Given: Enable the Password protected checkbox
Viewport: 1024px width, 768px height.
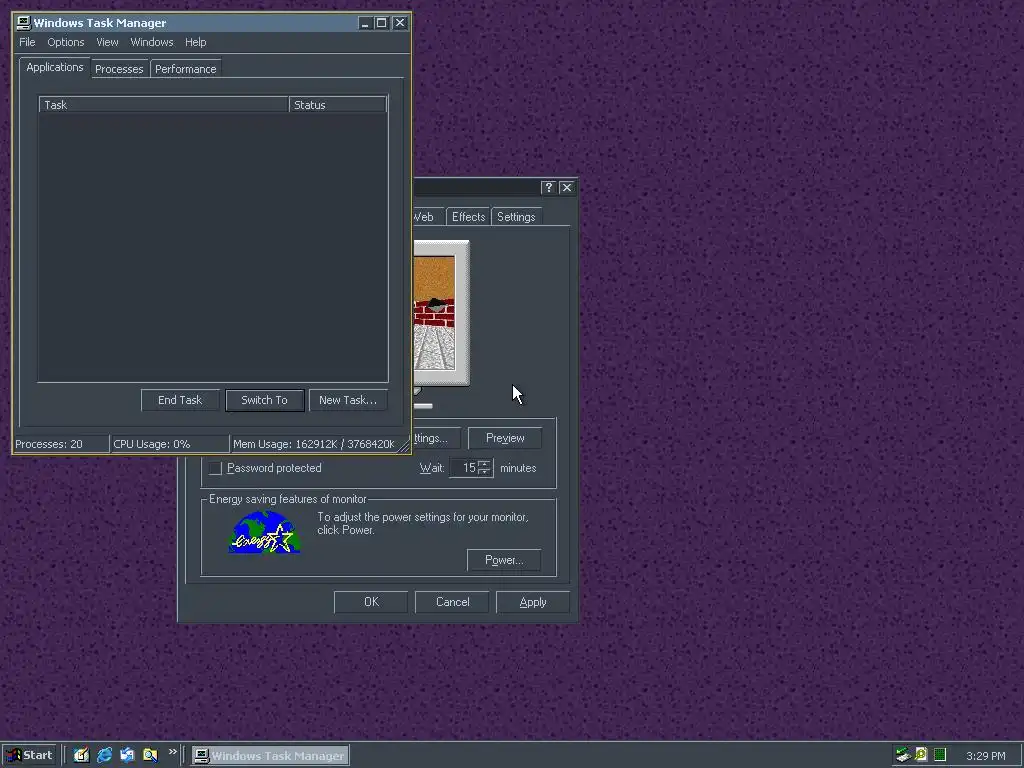Looking at the screenshot, I should point(215,468).
